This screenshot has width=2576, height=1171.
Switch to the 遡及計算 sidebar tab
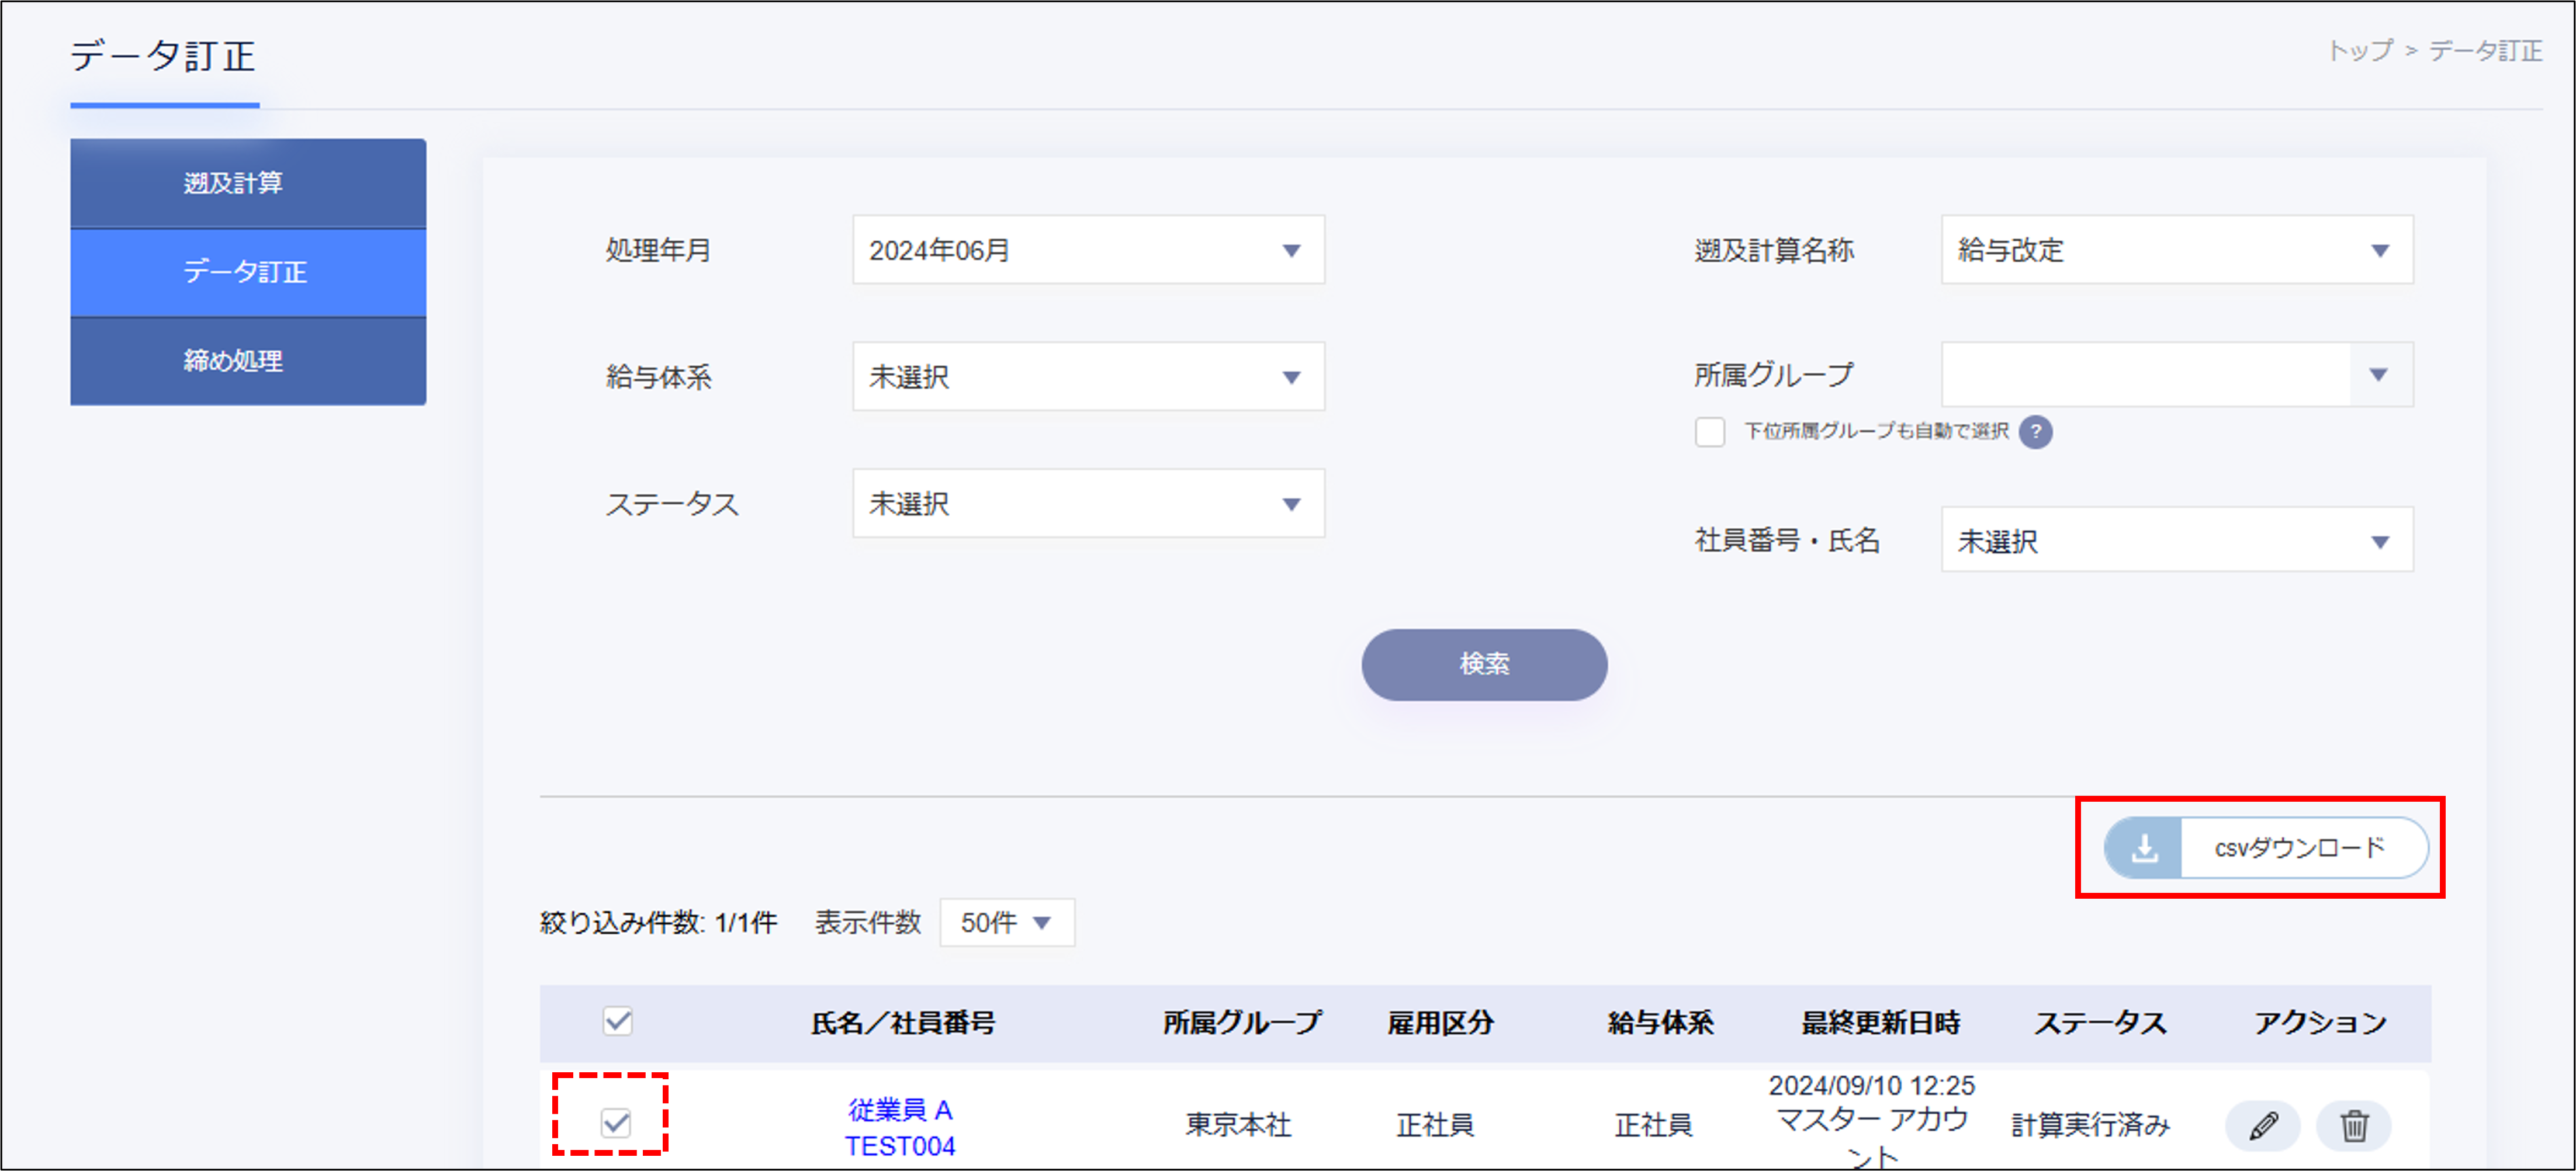pyautogui.click(x=247, y=182)
